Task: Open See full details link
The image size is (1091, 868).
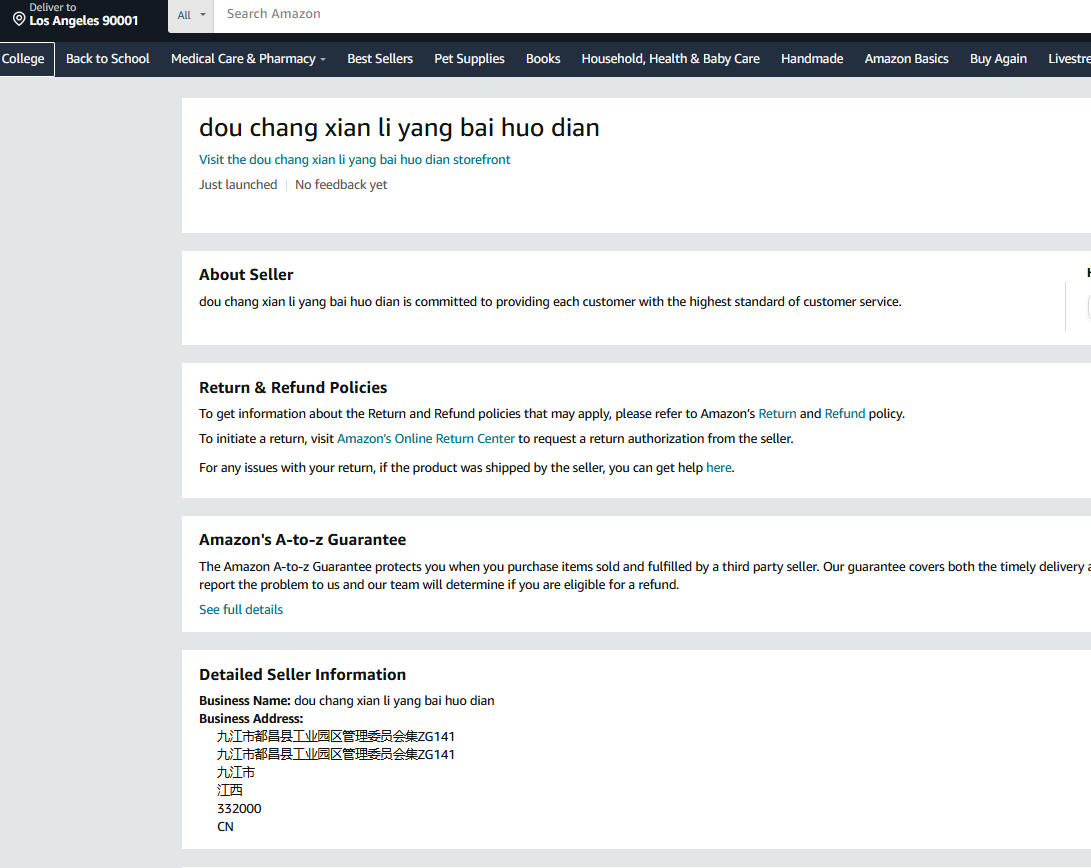Action: 241,610
